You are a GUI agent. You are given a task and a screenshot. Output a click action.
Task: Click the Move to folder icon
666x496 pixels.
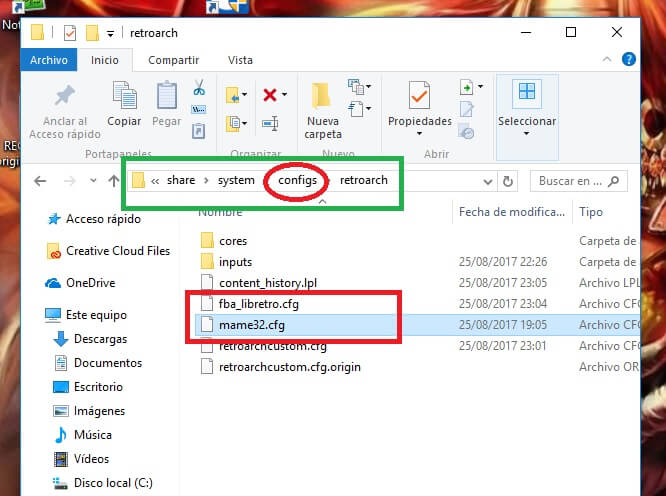(x=232, y=95)
